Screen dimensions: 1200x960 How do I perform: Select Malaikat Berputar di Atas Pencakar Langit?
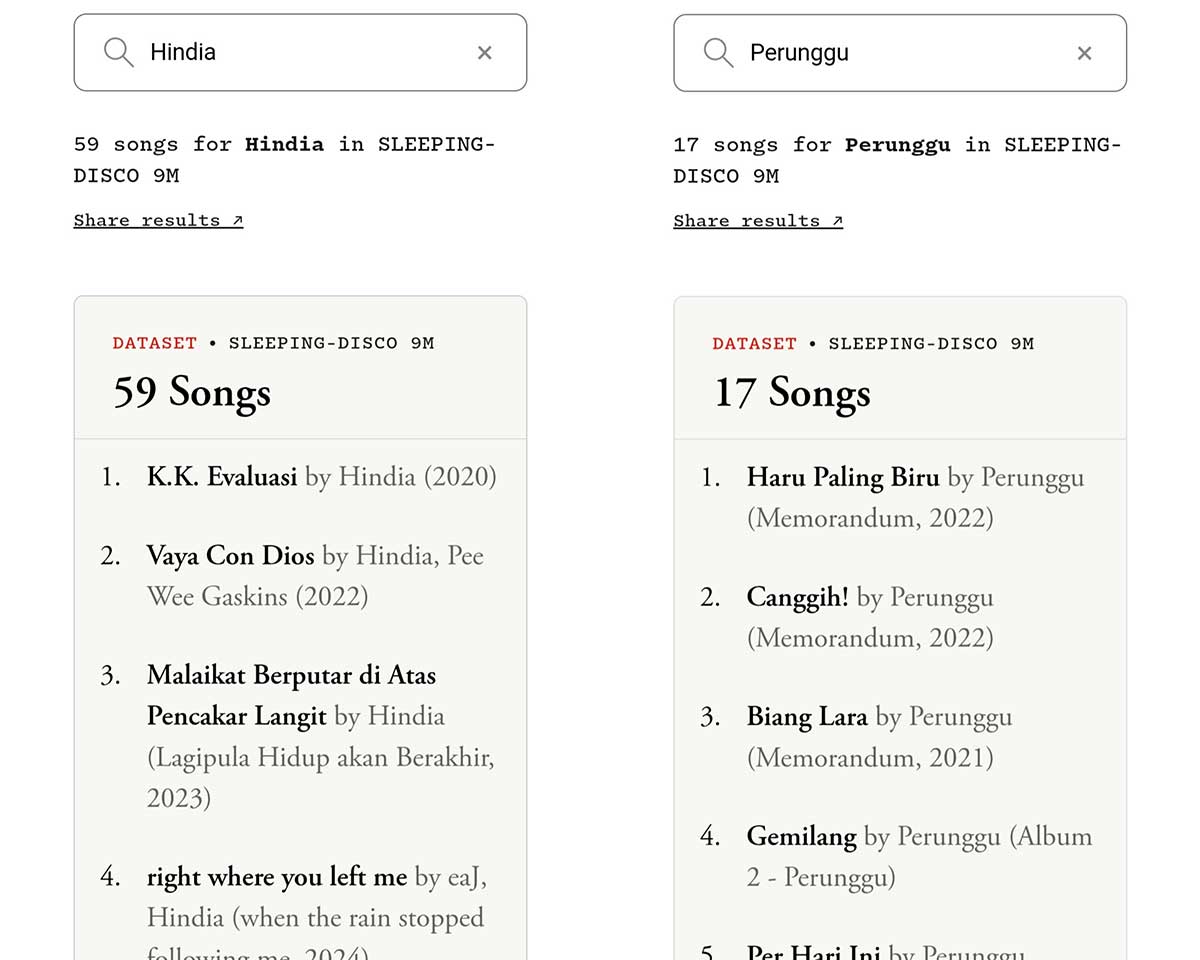pyautogui.click(x=291, y=696)
